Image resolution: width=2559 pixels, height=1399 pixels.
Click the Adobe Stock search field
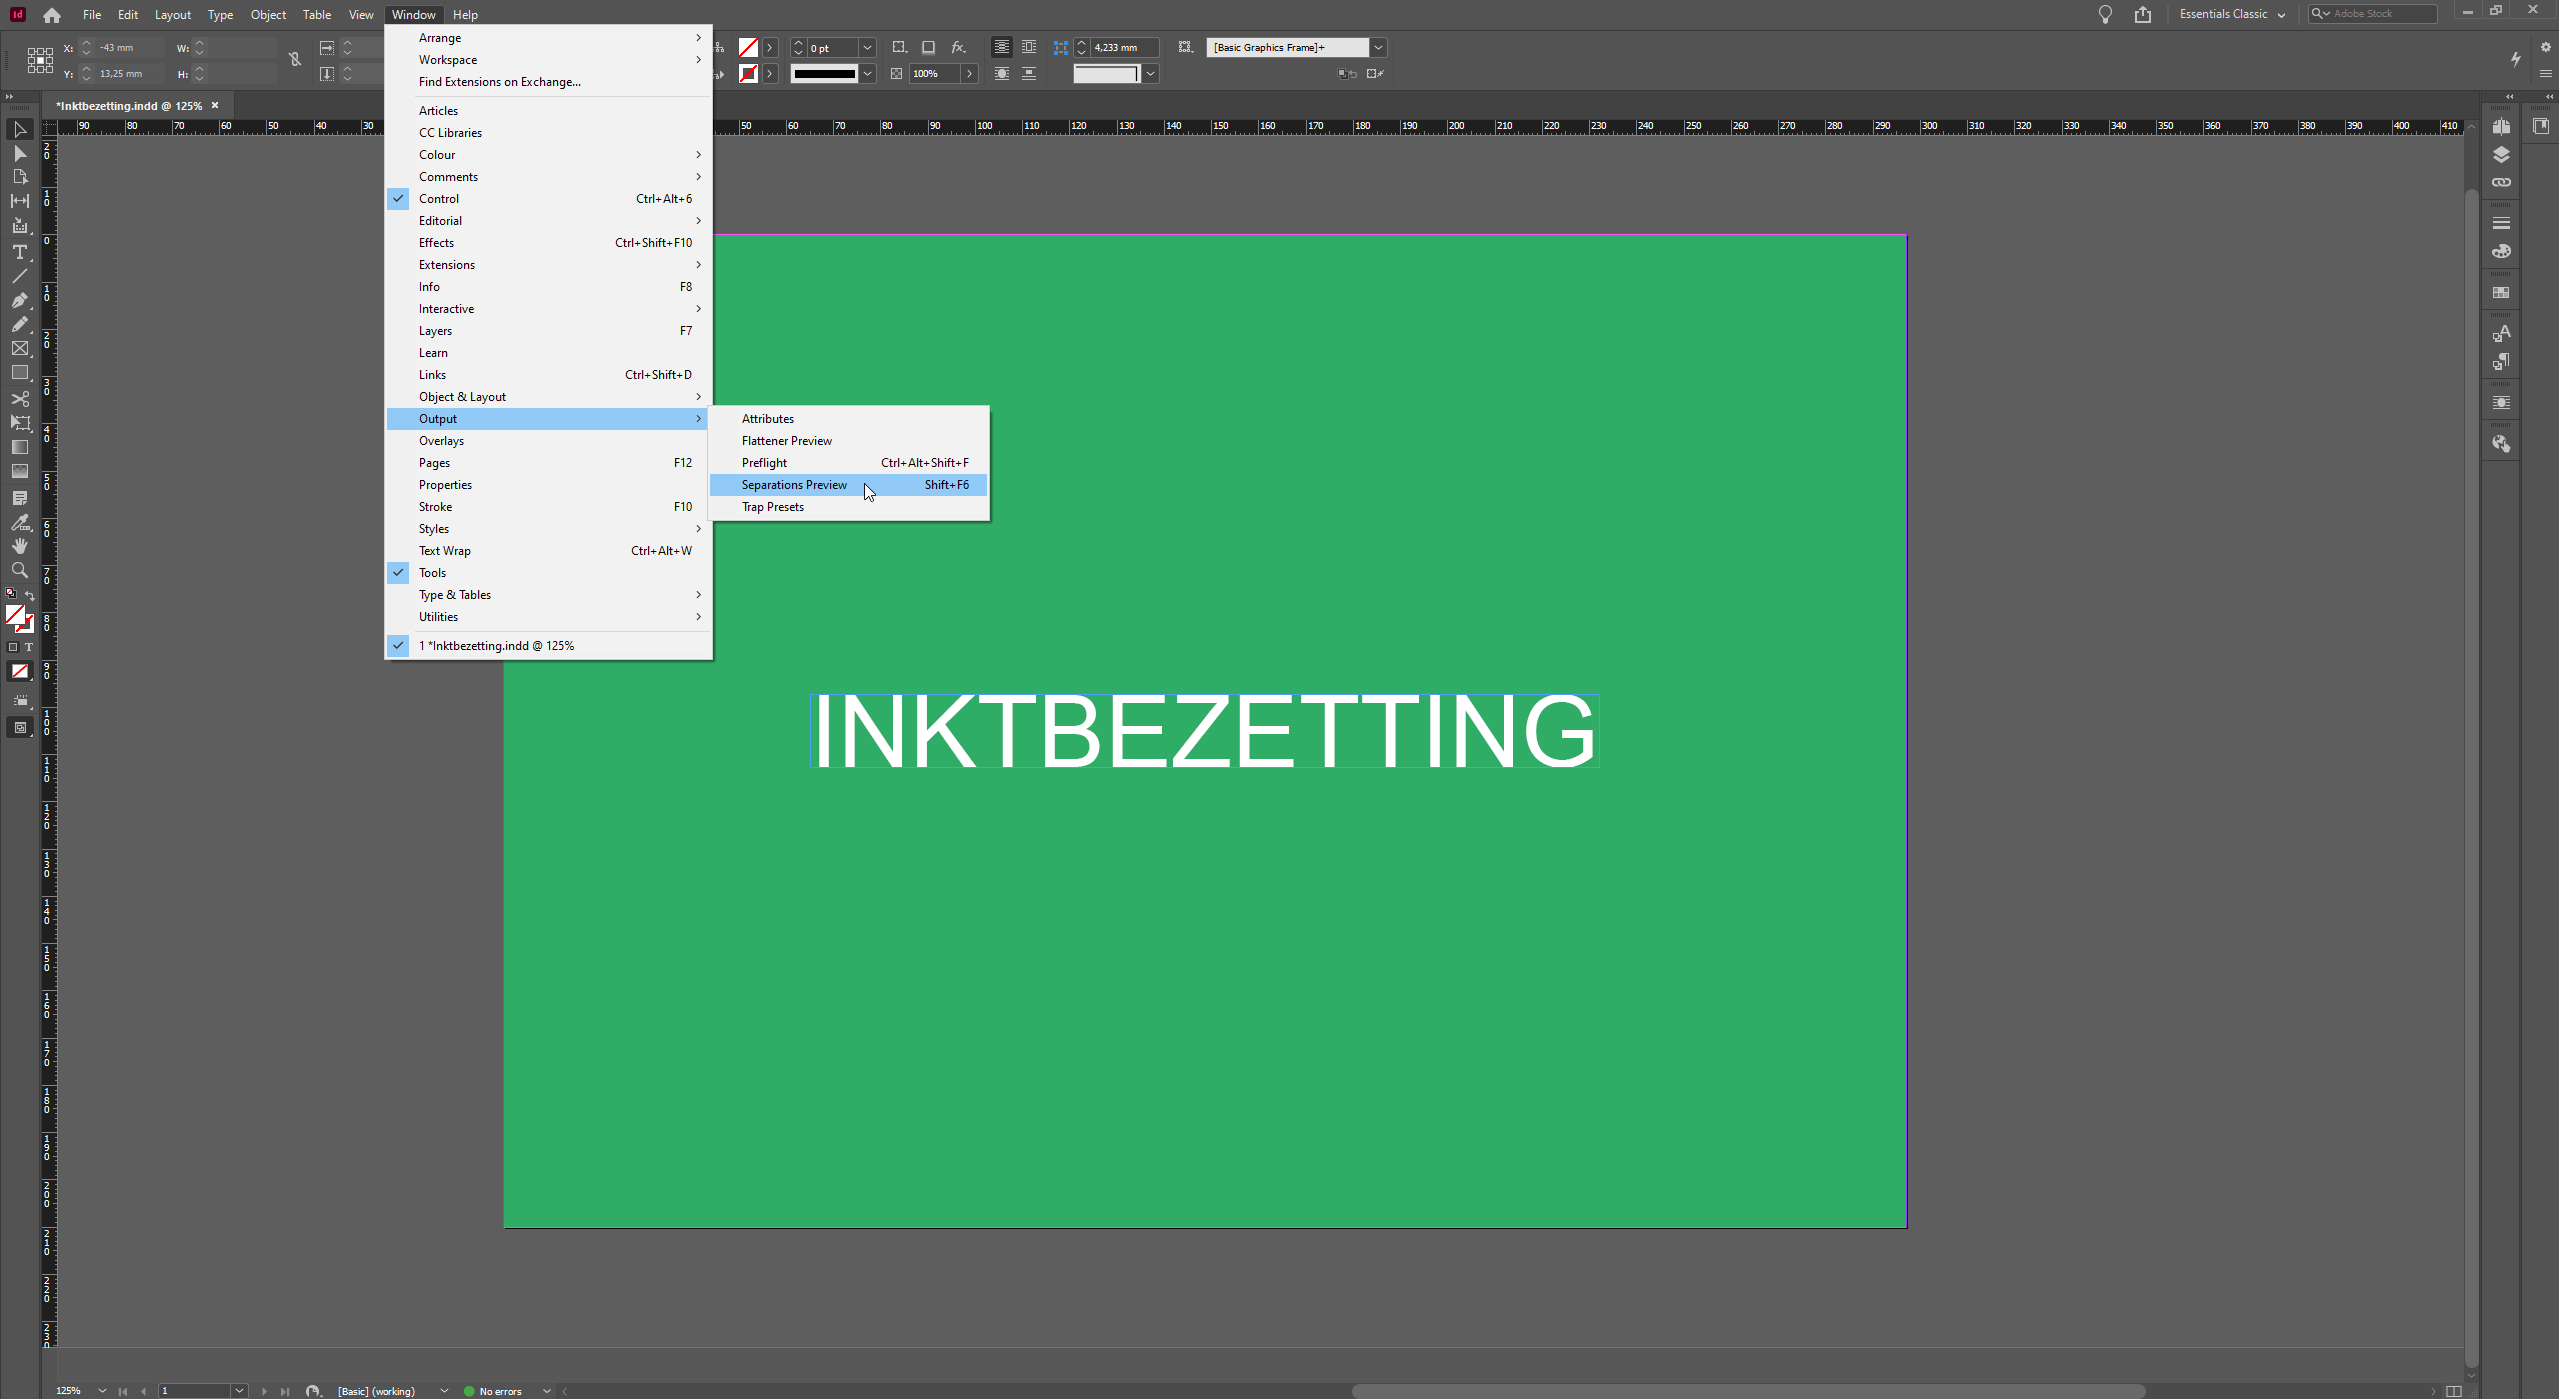(x=2372, y=13)
